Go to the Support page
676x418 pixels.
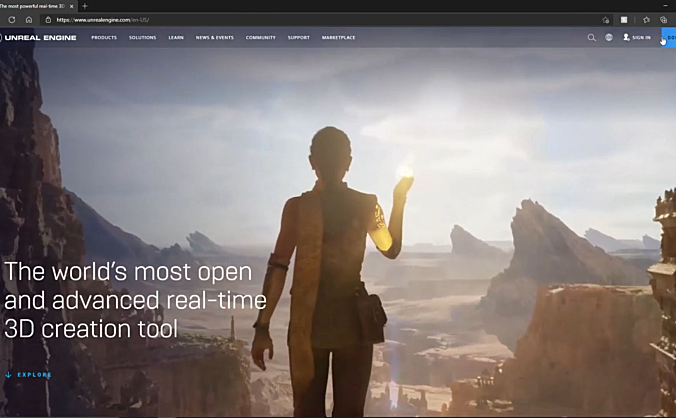[298, 38]
